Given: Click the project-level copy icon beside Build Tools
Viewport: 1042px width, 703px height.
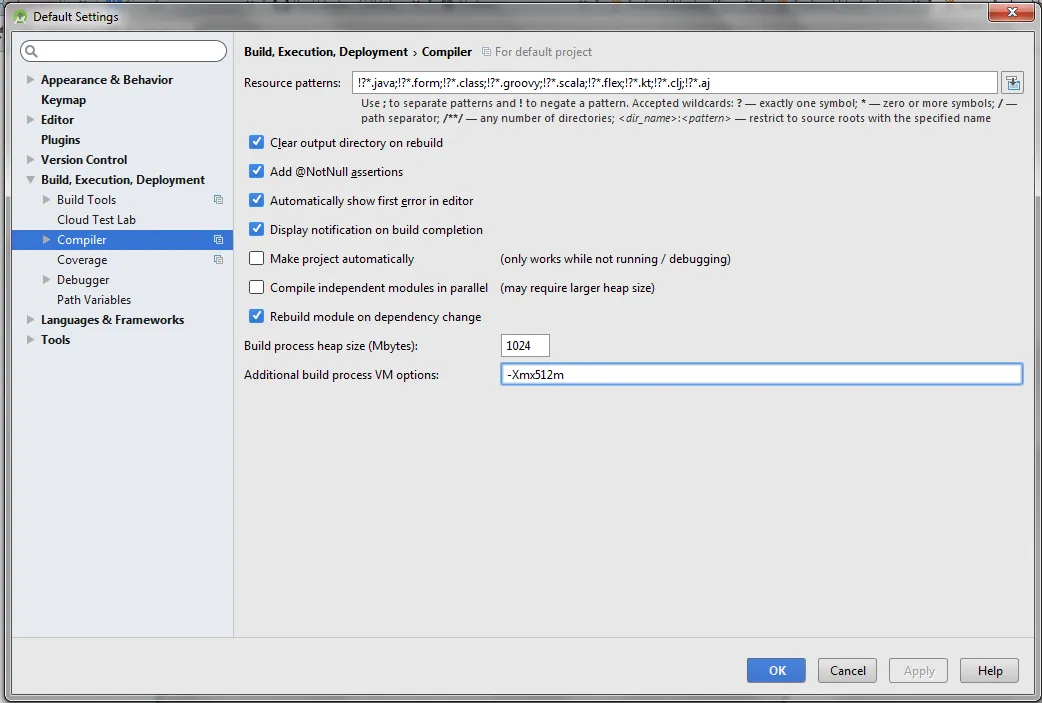Looking at the screenshot, I should [218, 199].
